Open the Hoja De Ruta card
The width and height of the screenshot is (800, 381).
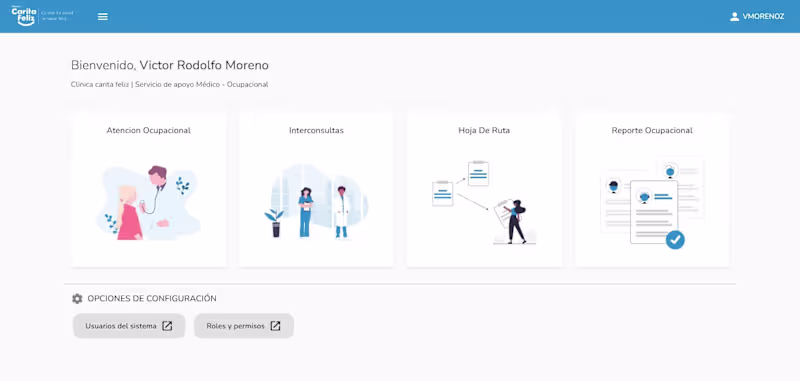(x=484, y=190)
